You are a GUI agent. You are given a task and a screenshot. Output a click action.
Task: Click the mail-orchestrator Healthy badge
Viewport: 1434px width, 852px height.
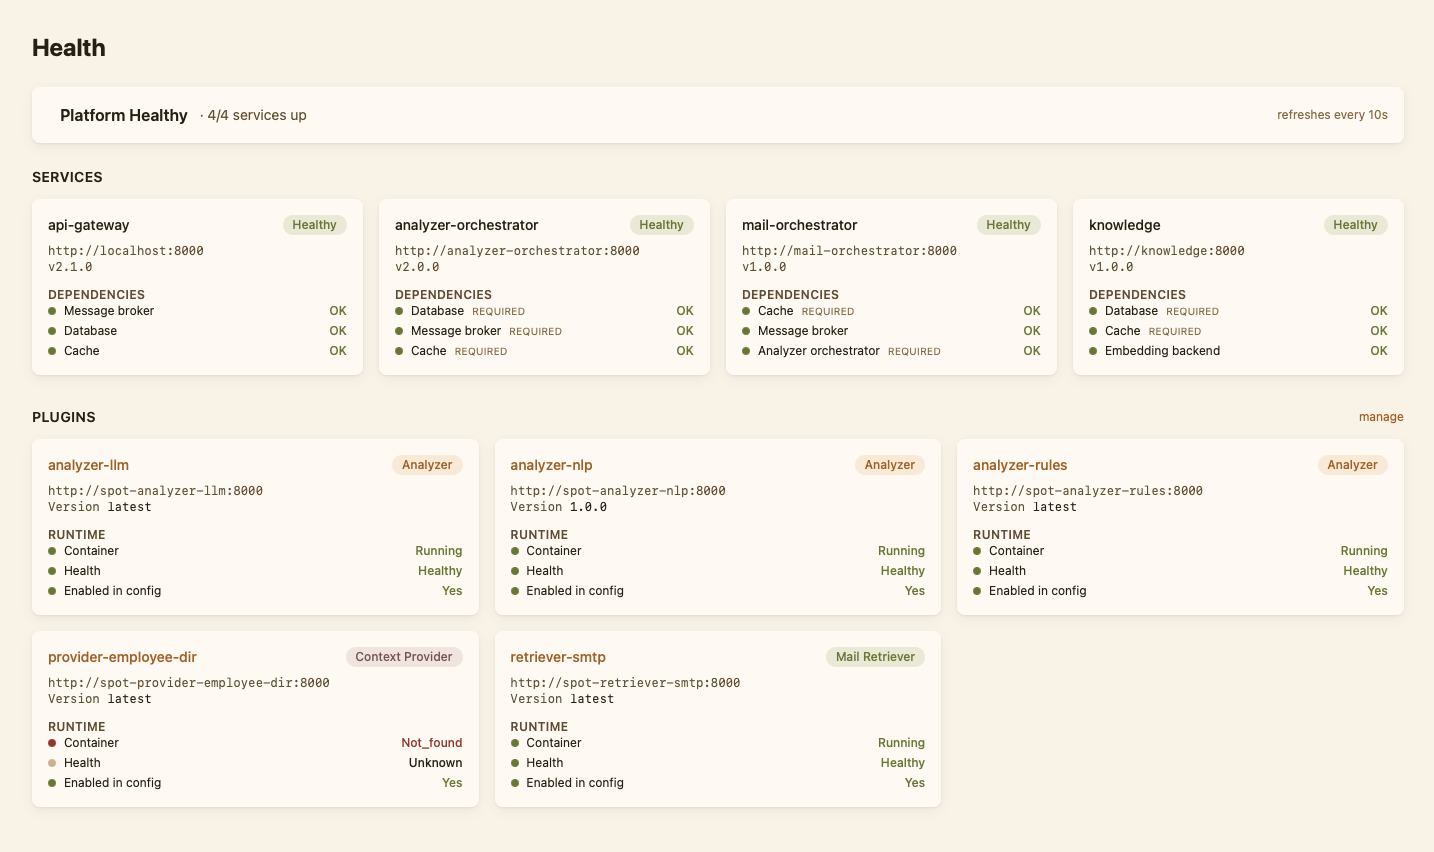click(1008, 225)
